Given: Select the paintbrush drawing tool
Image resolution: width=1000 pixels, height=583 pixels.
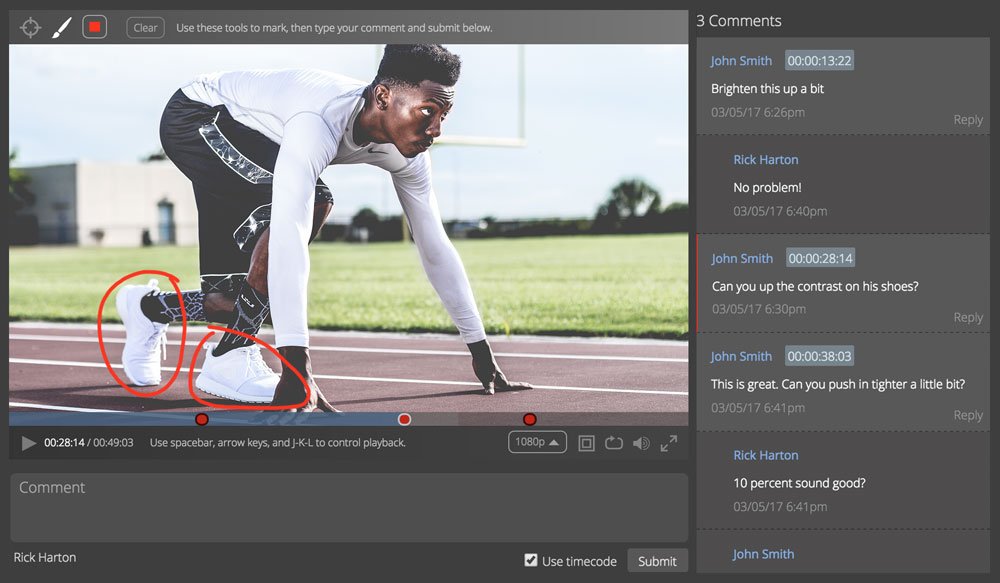Looking at the screenshot, I should [61, 27].
